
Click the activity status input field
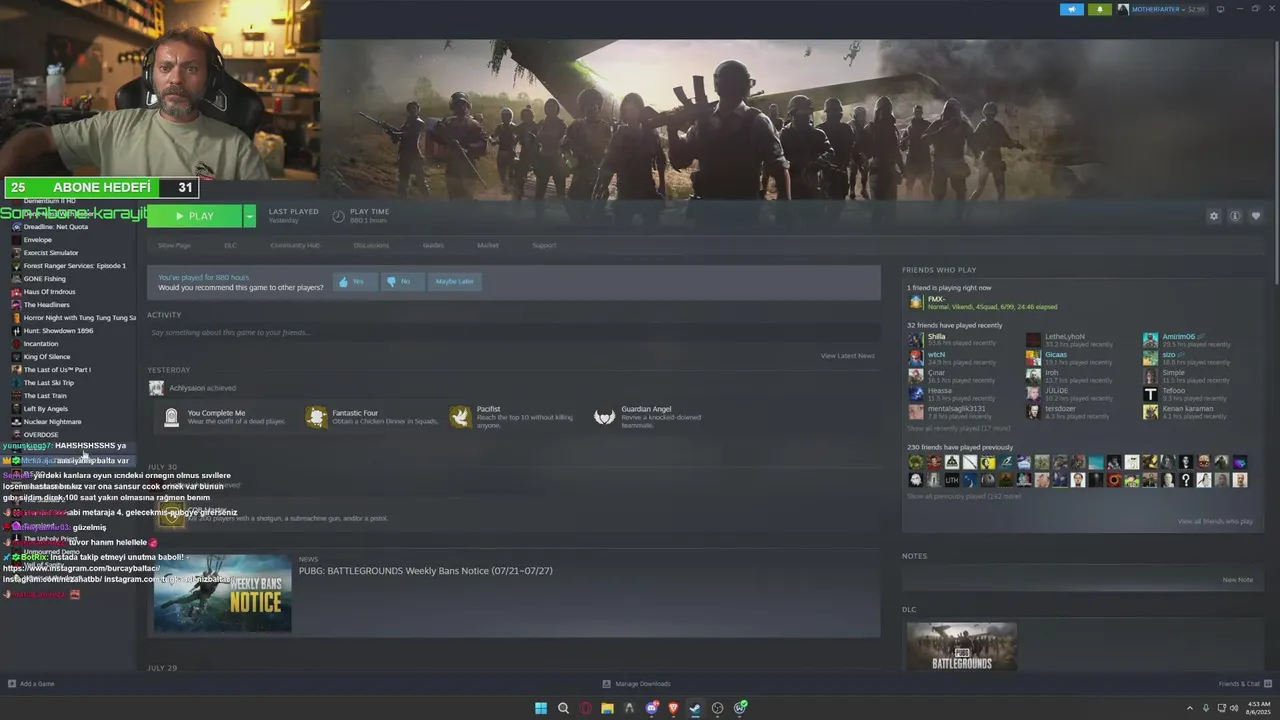[513, 332]
